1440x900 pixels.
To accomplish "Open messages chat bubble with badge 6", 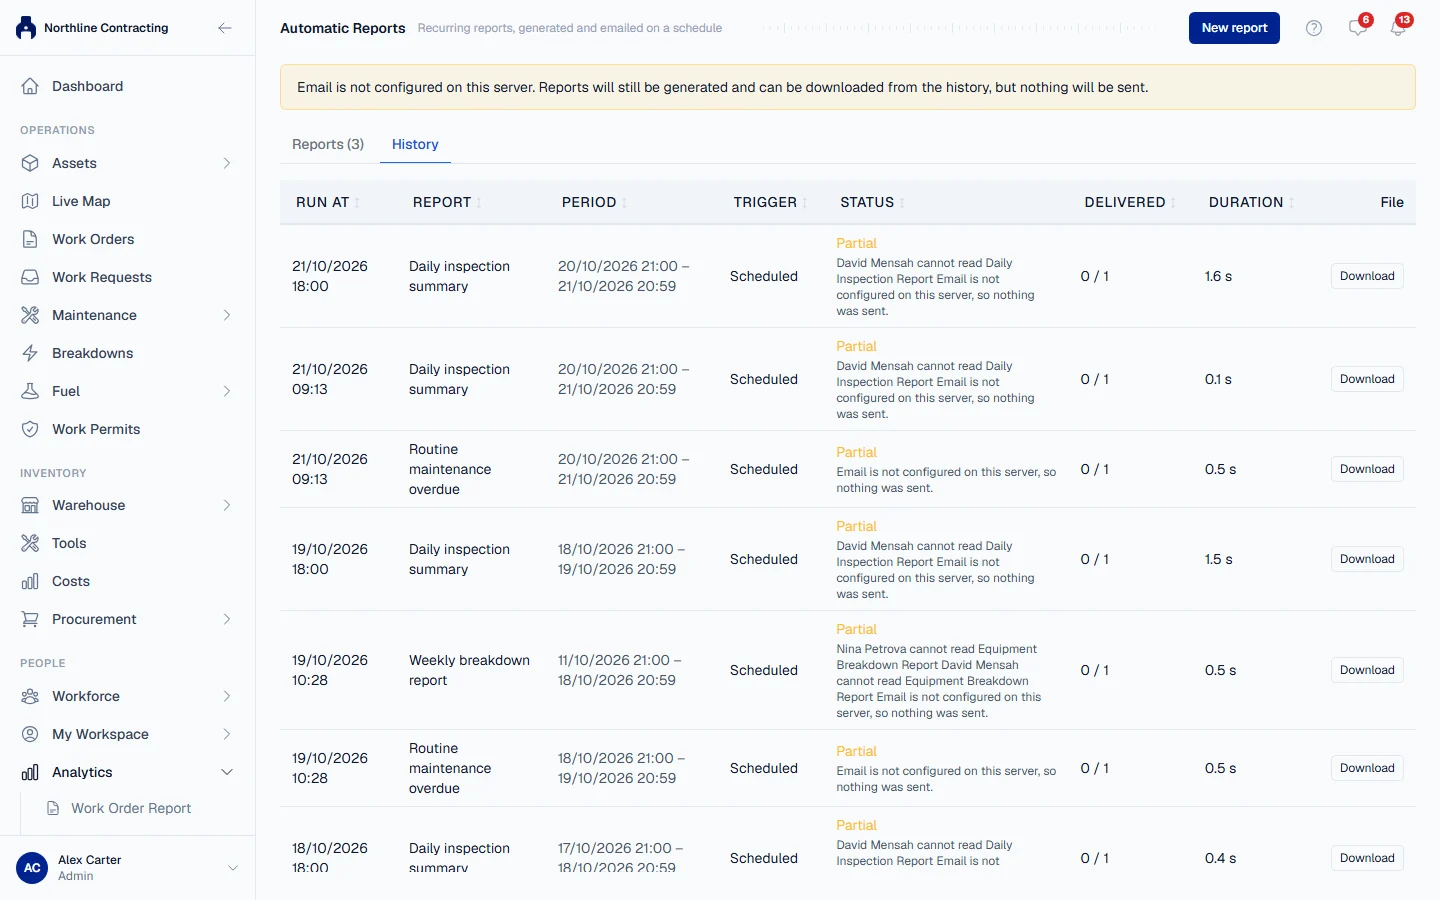I will coord(1358,27).
